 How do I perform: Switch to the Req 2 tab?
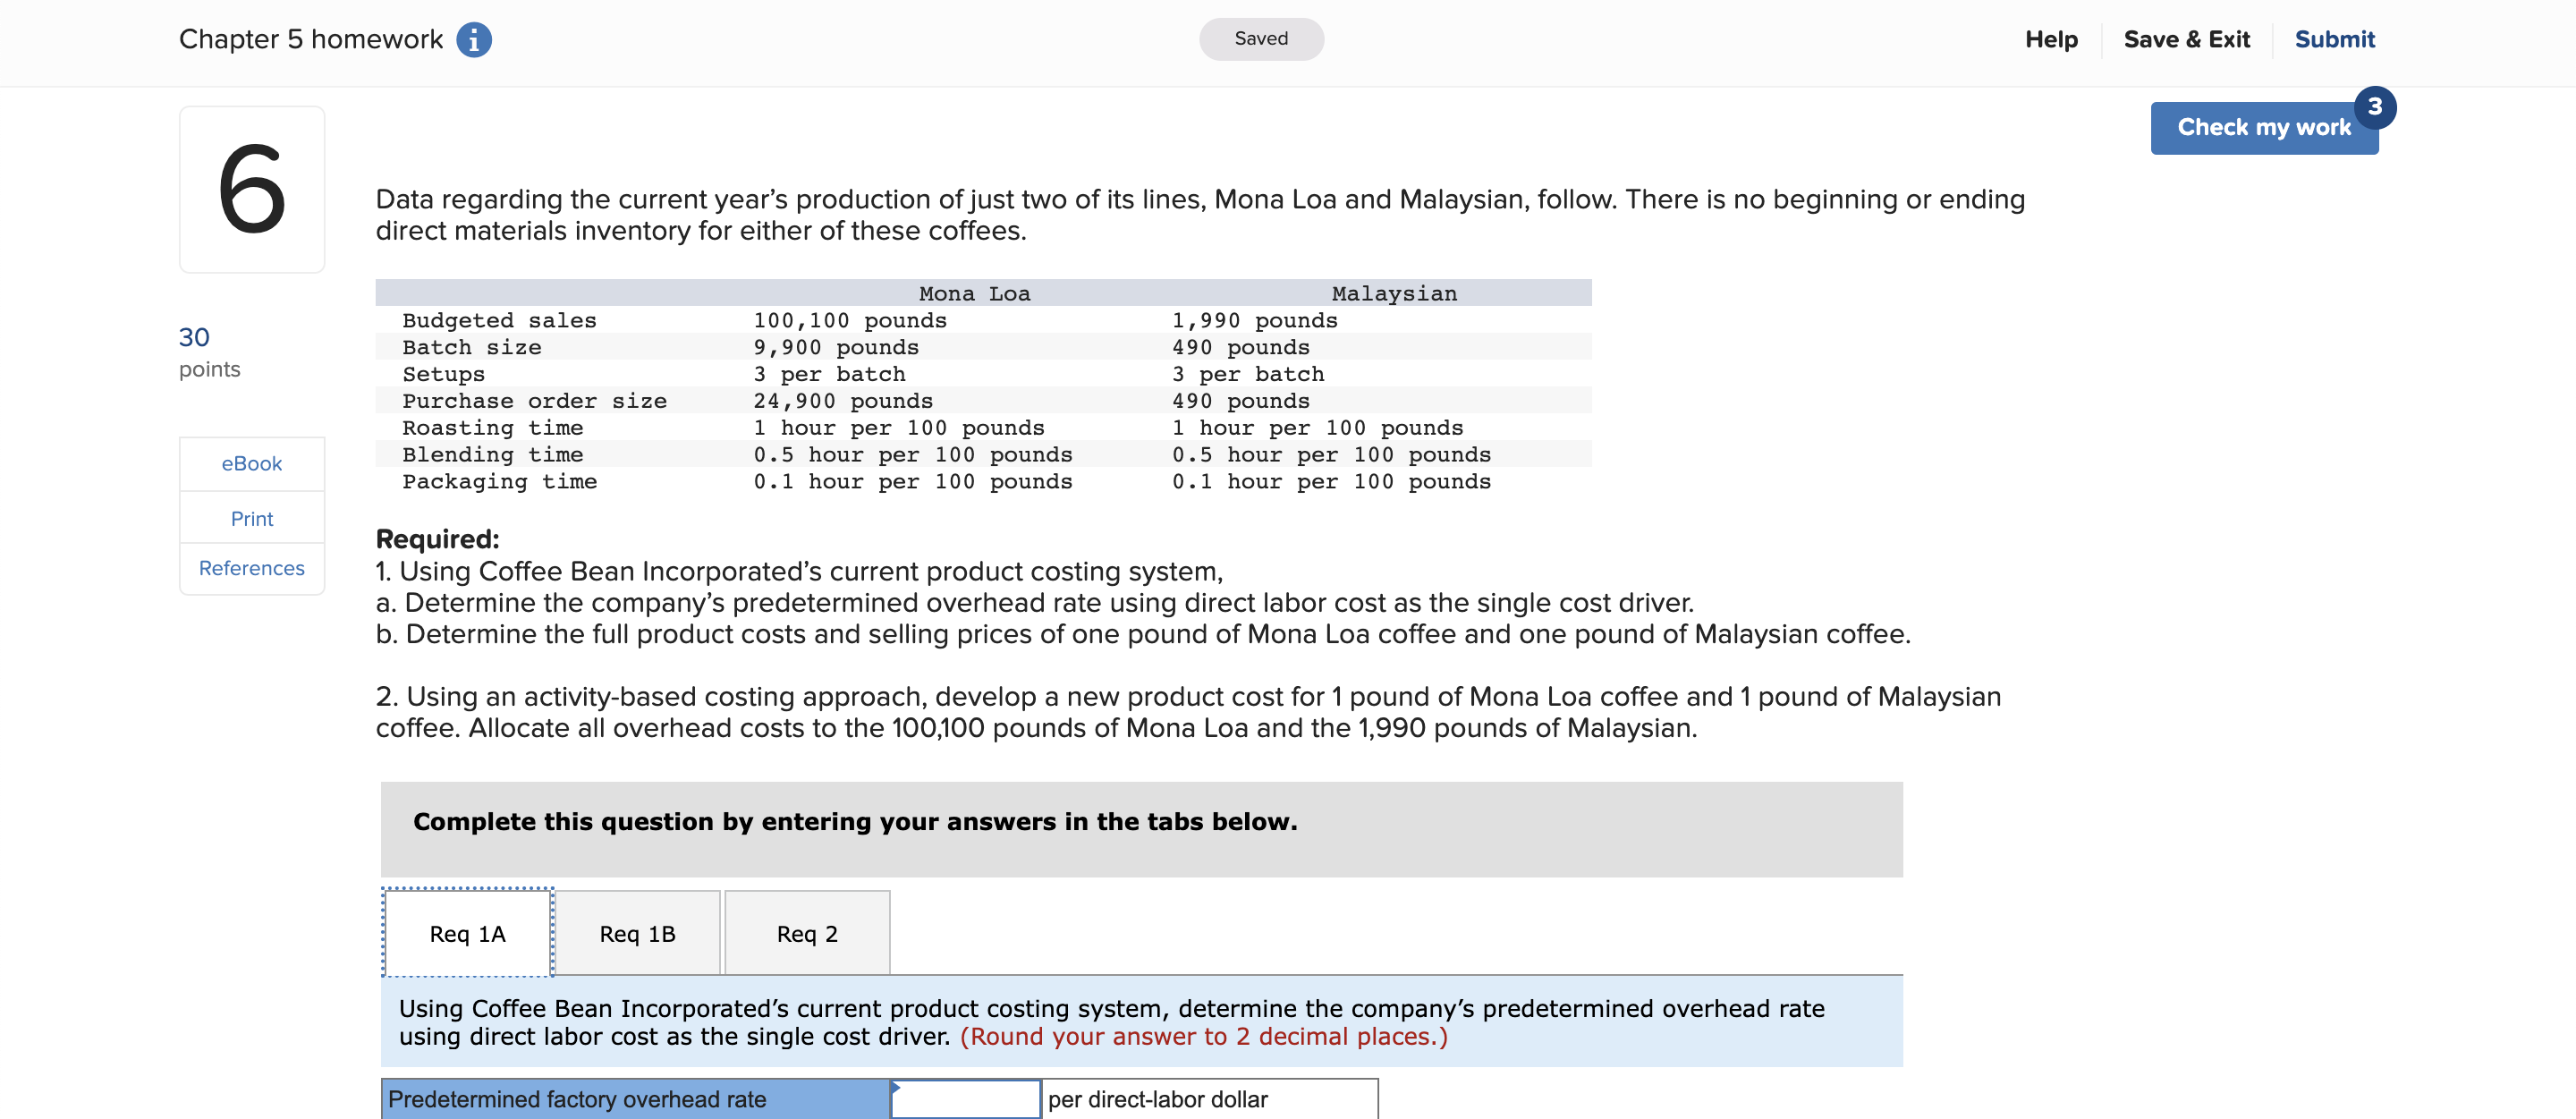[x=807, y=933]
